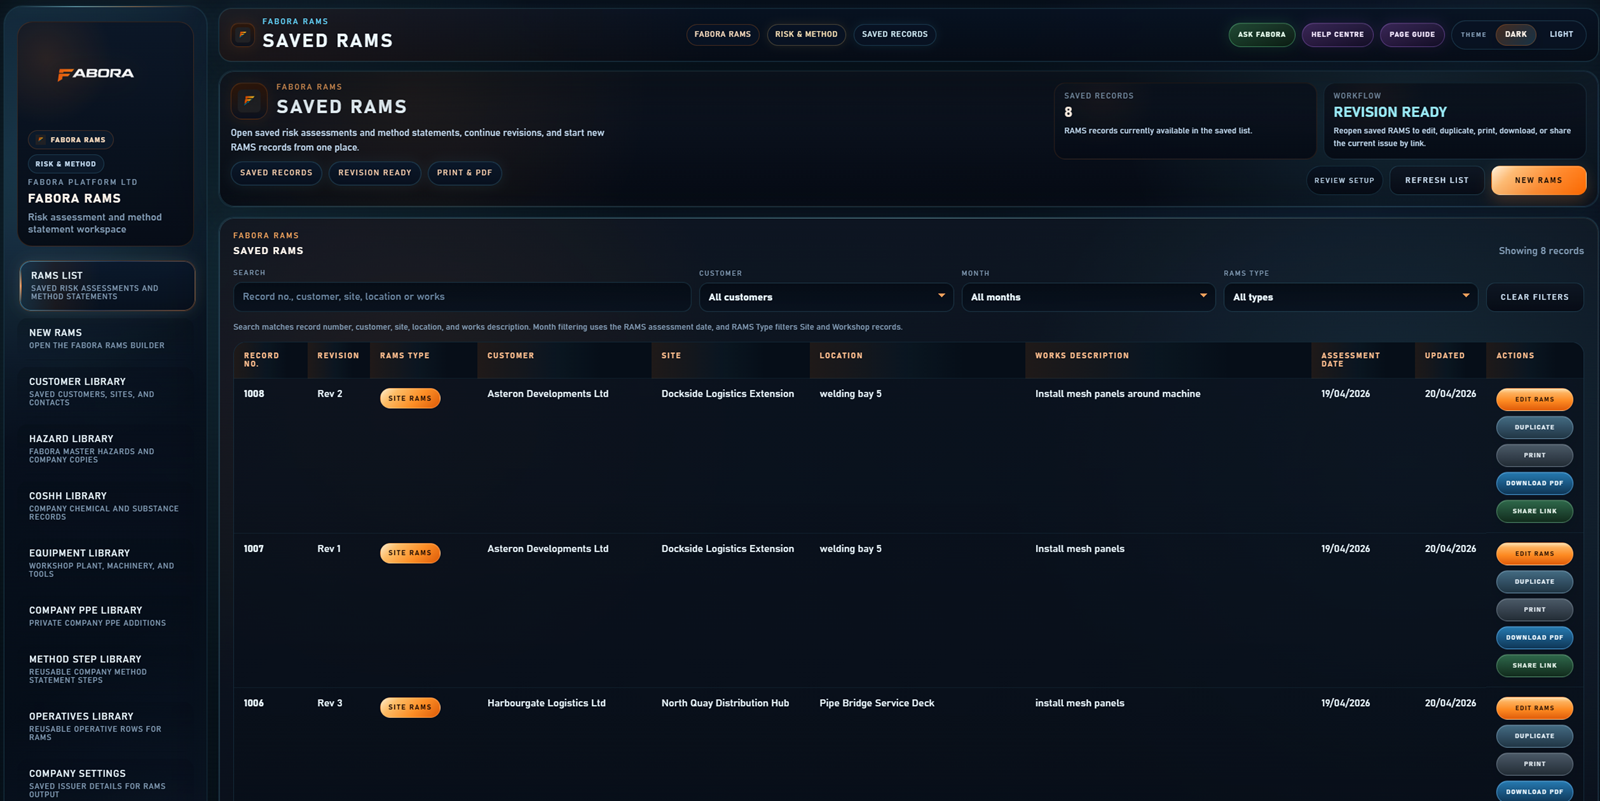The height and width of the screenshot is (801, 1600).
Task: Open Equipment Library in sidebar
Action: [x=107, y=563]
